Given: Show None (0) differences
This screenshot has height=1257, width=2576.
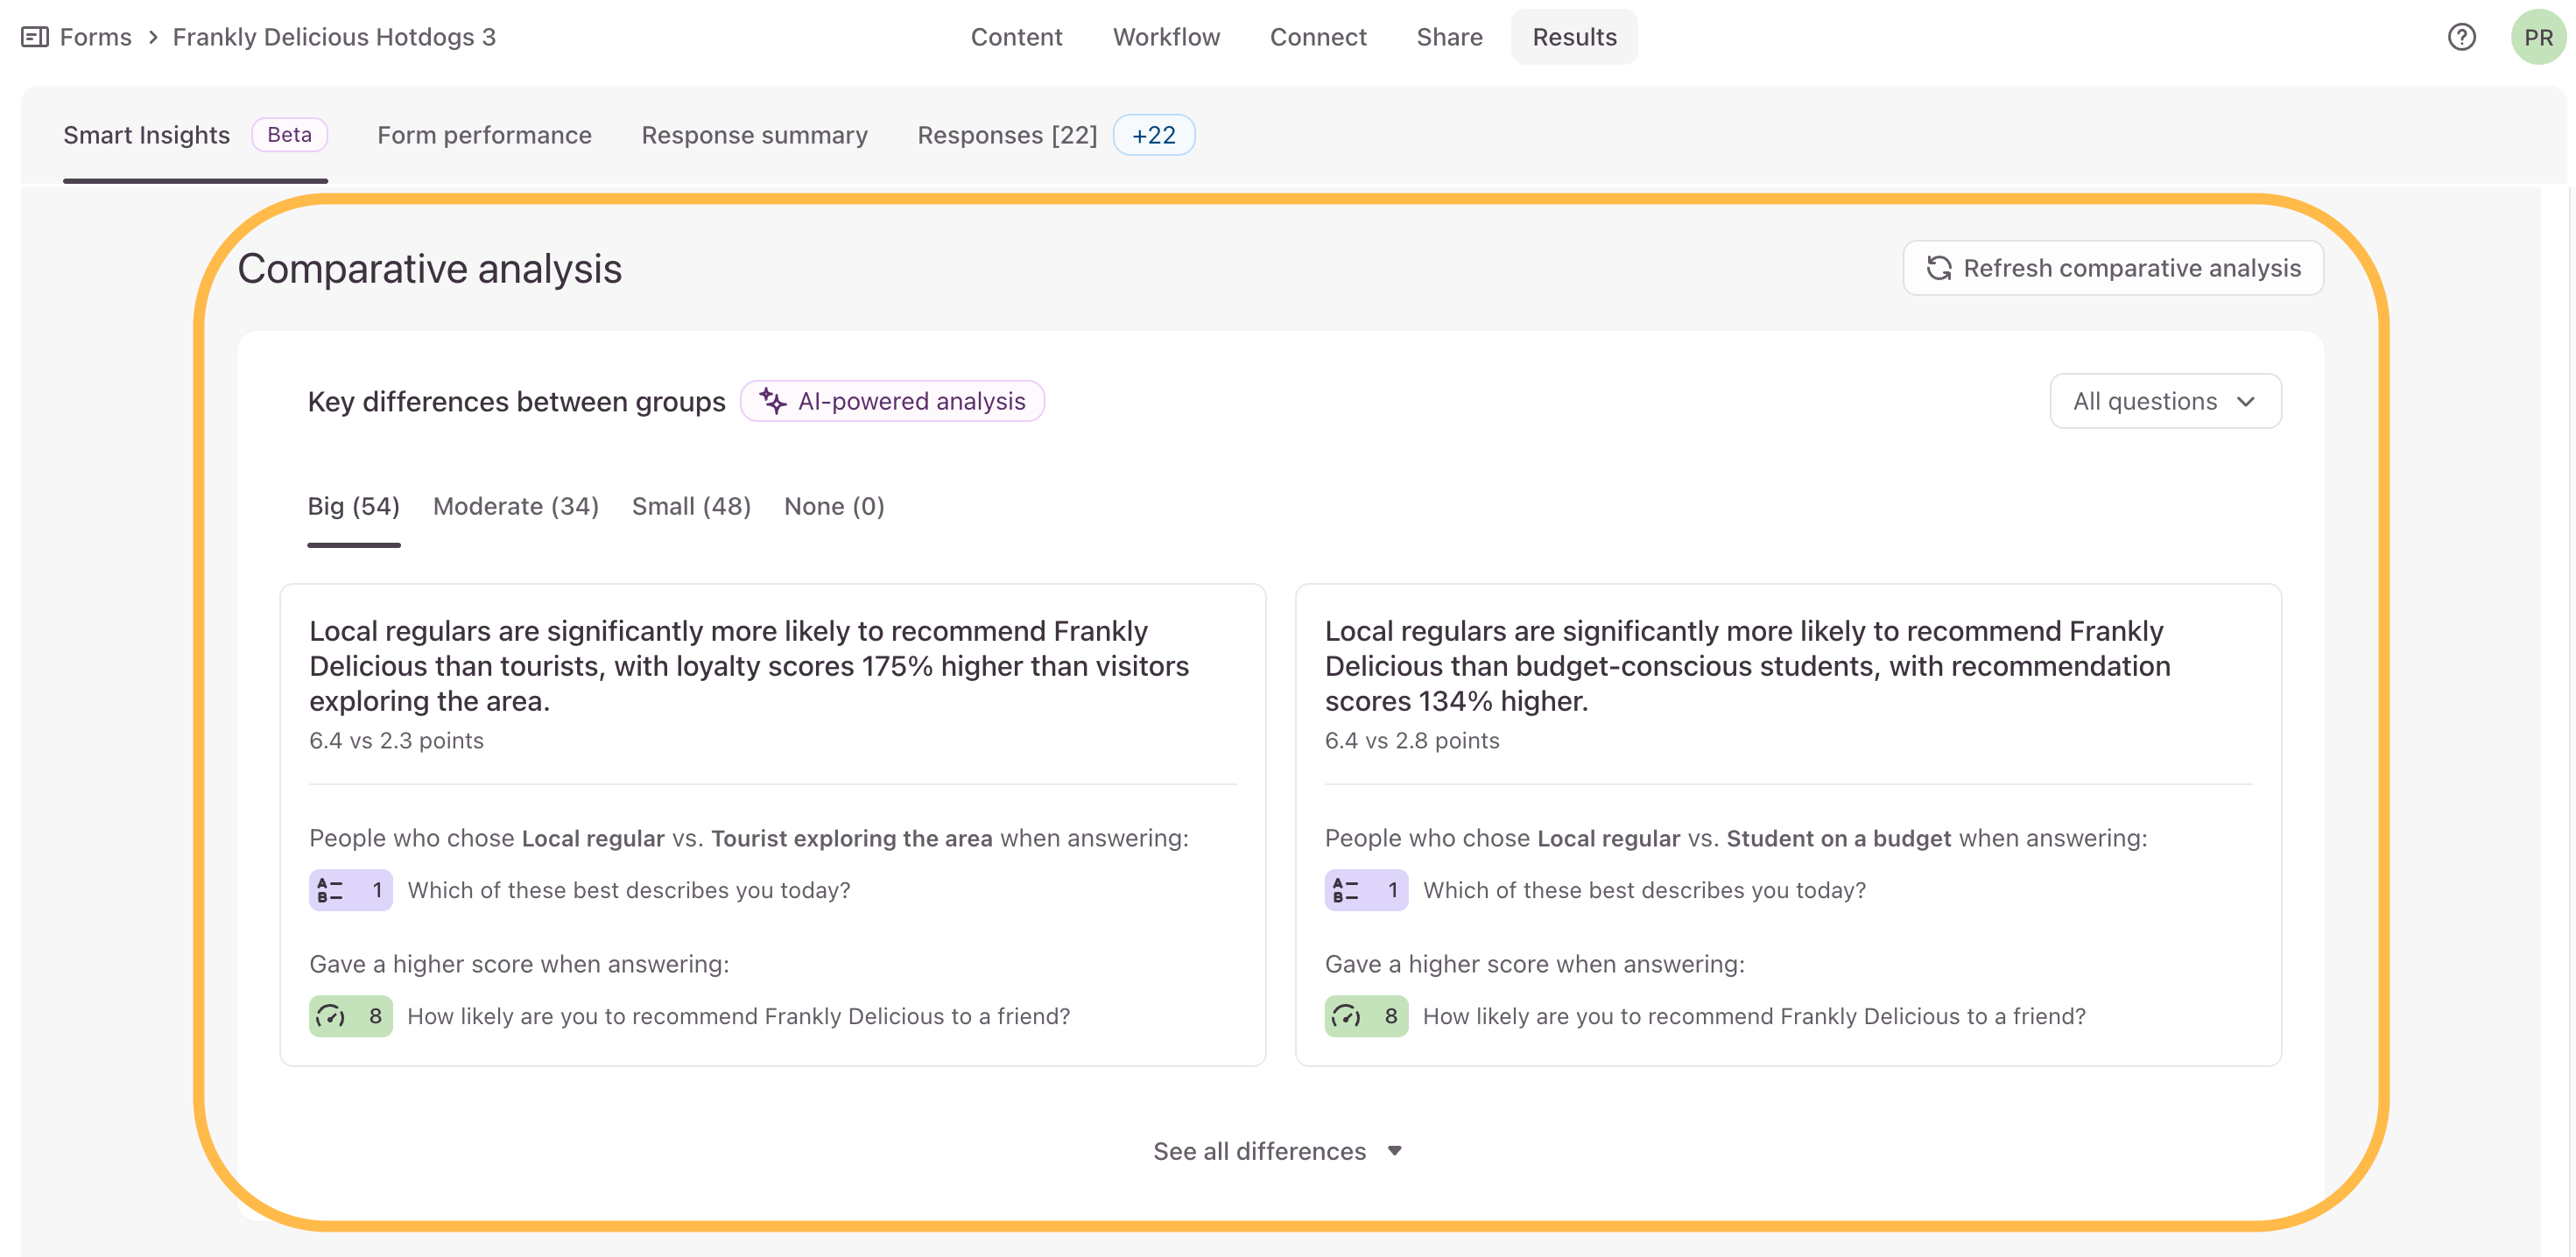Looking at the screenshot, I should [834, 506].
